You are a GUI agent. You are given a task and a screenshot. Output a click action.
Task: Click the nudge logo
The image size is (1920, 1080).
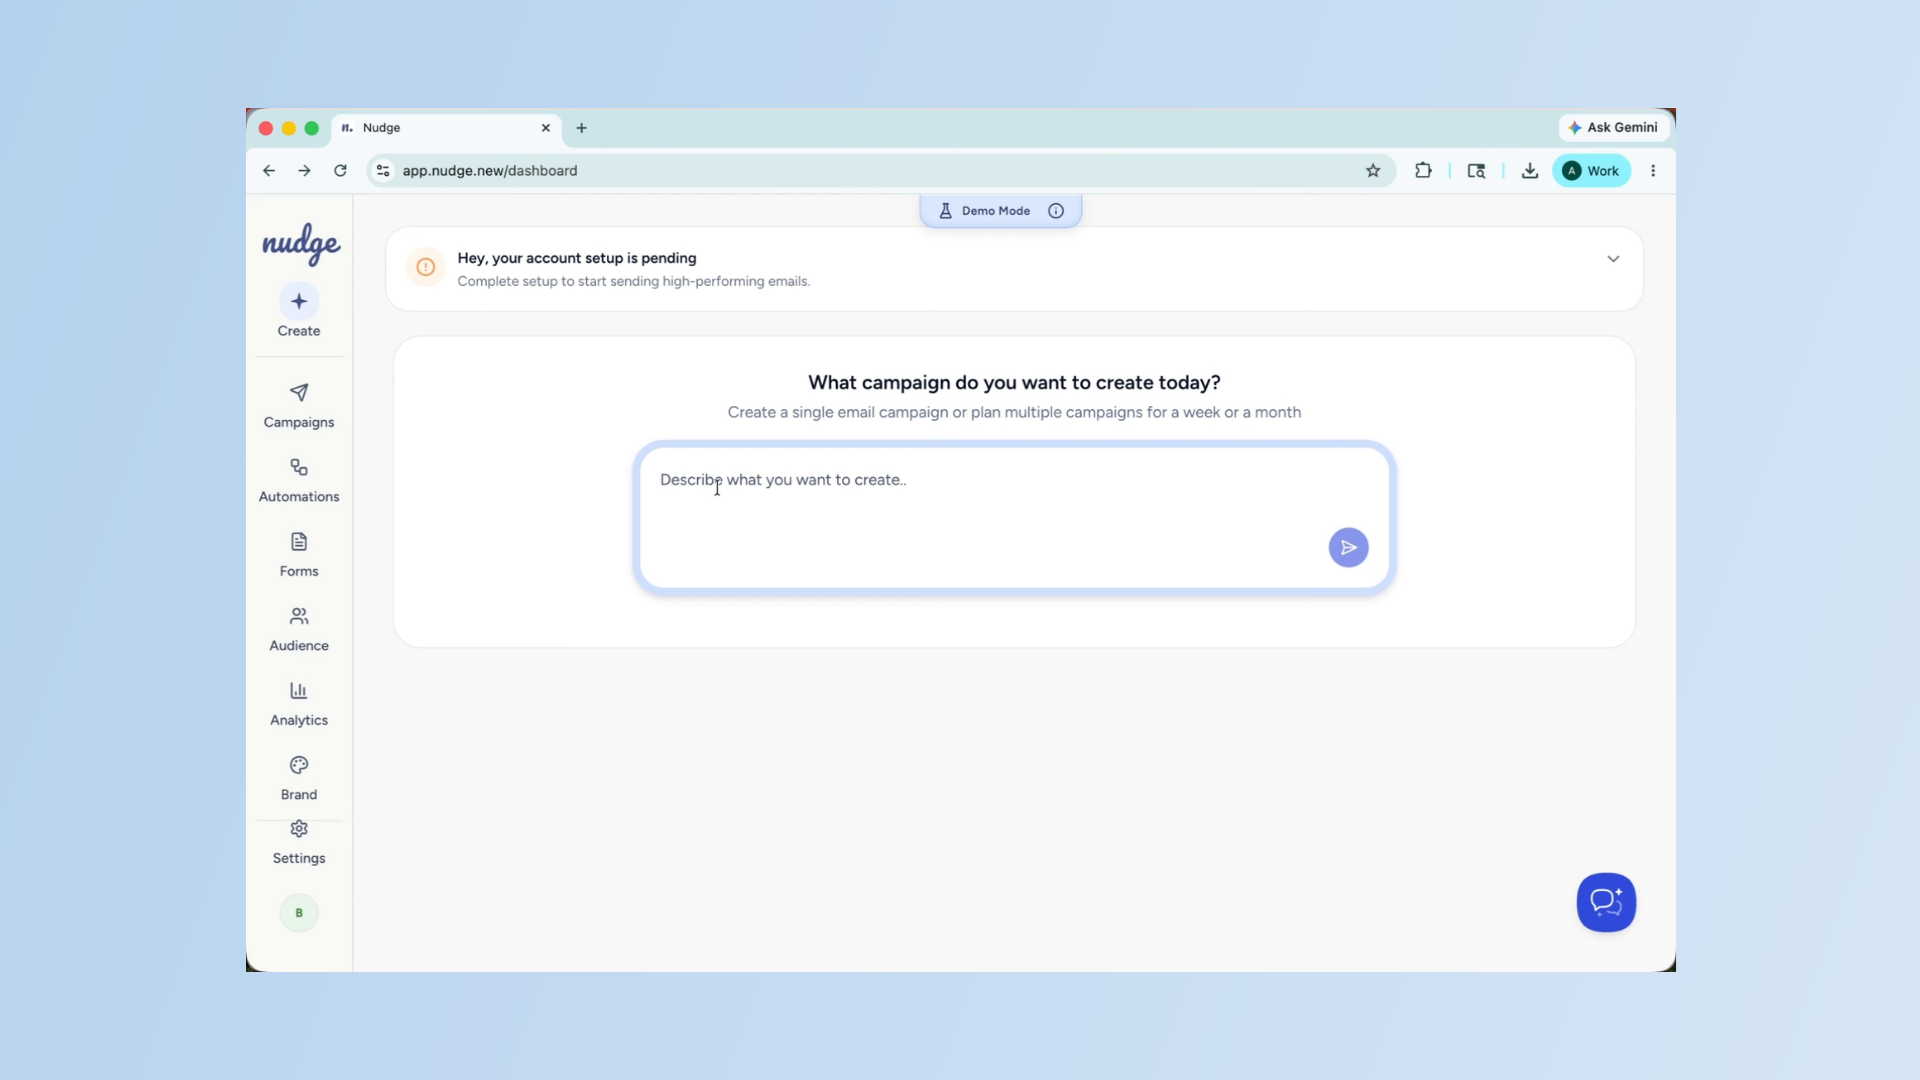[x=301, y=244]
